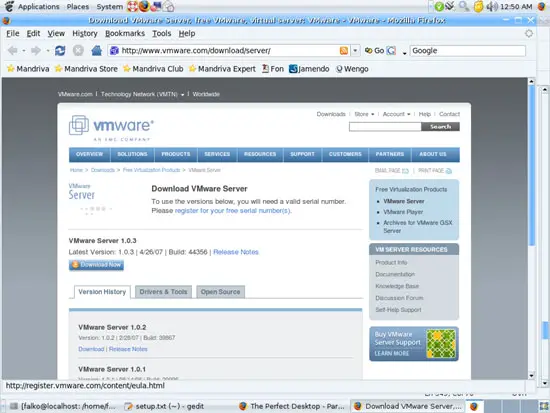Open the Mandriva Store bookmark
Image resolution: width=550 pixels, height=413 pixels.
tap(86, 69)
